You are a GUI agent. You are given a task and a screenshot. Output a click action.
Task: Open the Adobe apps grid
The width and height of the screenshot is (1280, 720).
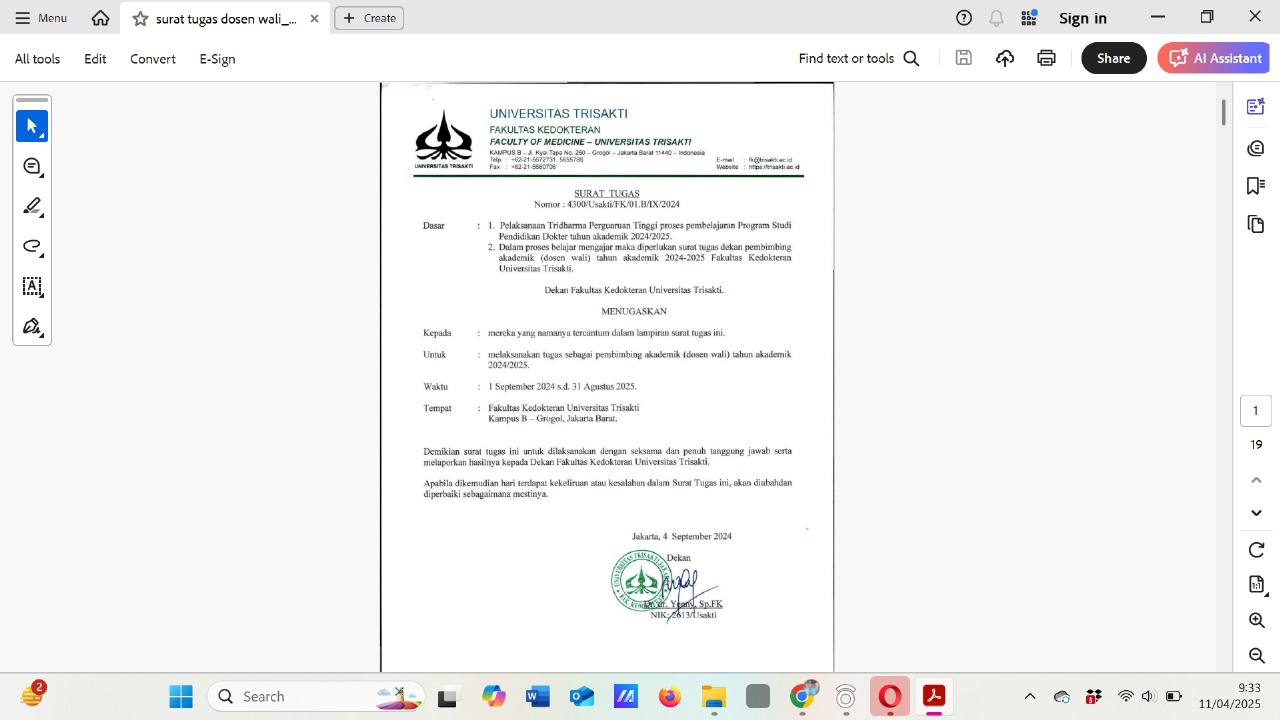pos(1028,18)
